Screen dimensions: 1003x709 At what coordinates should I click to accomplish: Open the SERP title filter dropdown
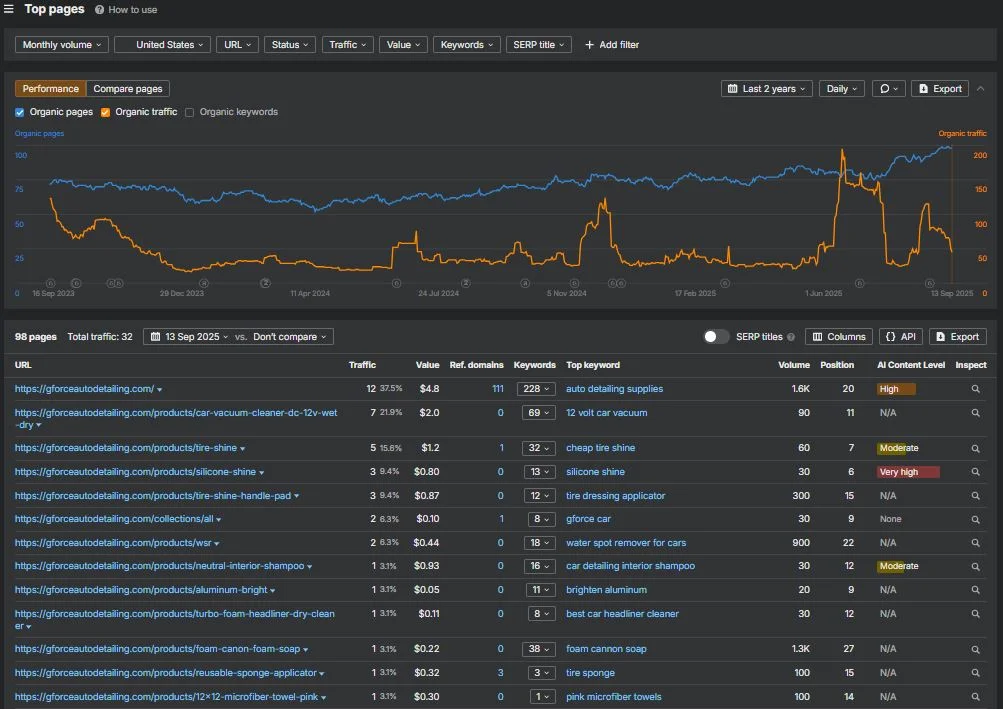539,45
